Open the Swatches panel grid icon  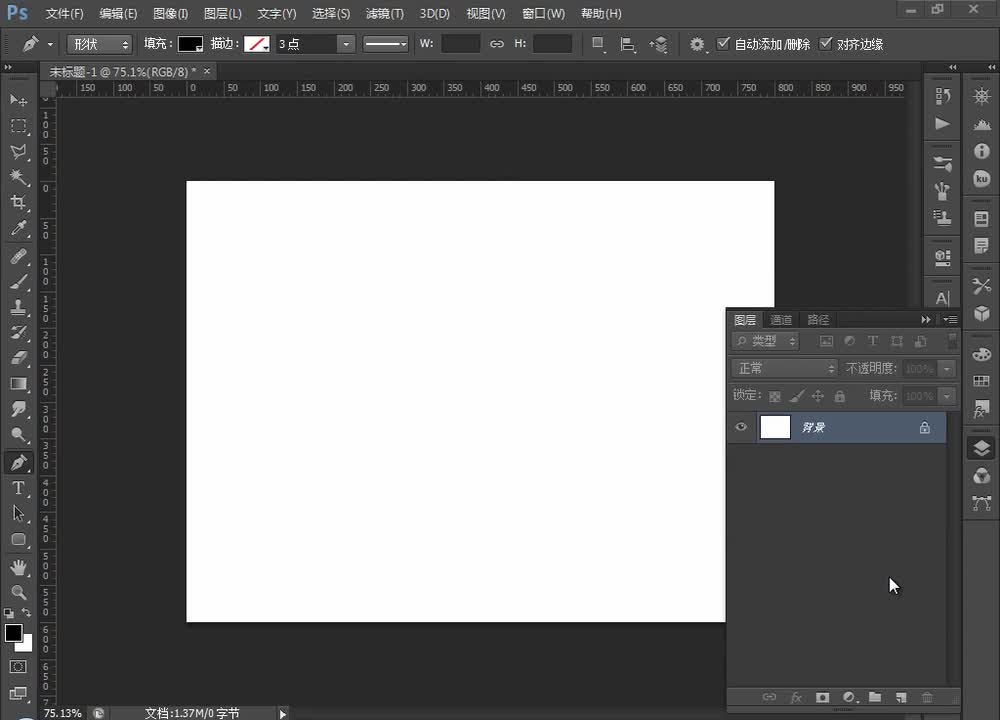click(982, 381)
